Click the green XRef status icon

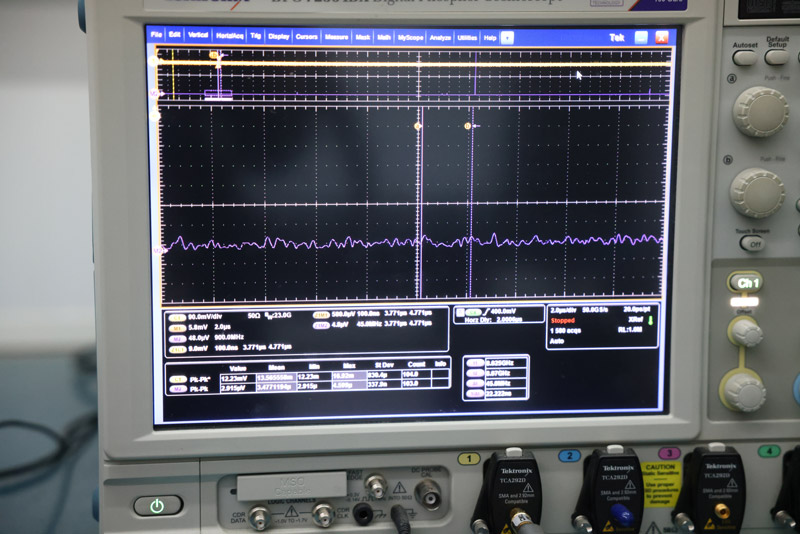(x=651, y=320)
